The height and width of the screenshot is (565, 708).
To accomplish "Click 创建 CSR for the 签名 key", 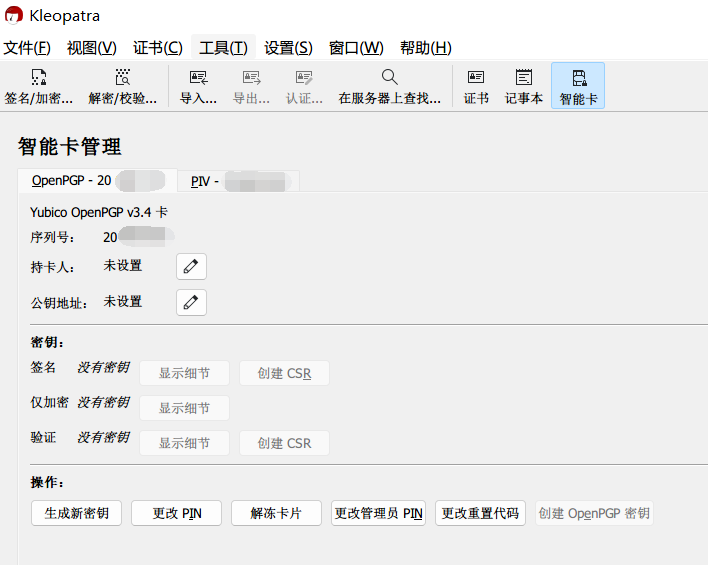I will click(x=284, y=373).
